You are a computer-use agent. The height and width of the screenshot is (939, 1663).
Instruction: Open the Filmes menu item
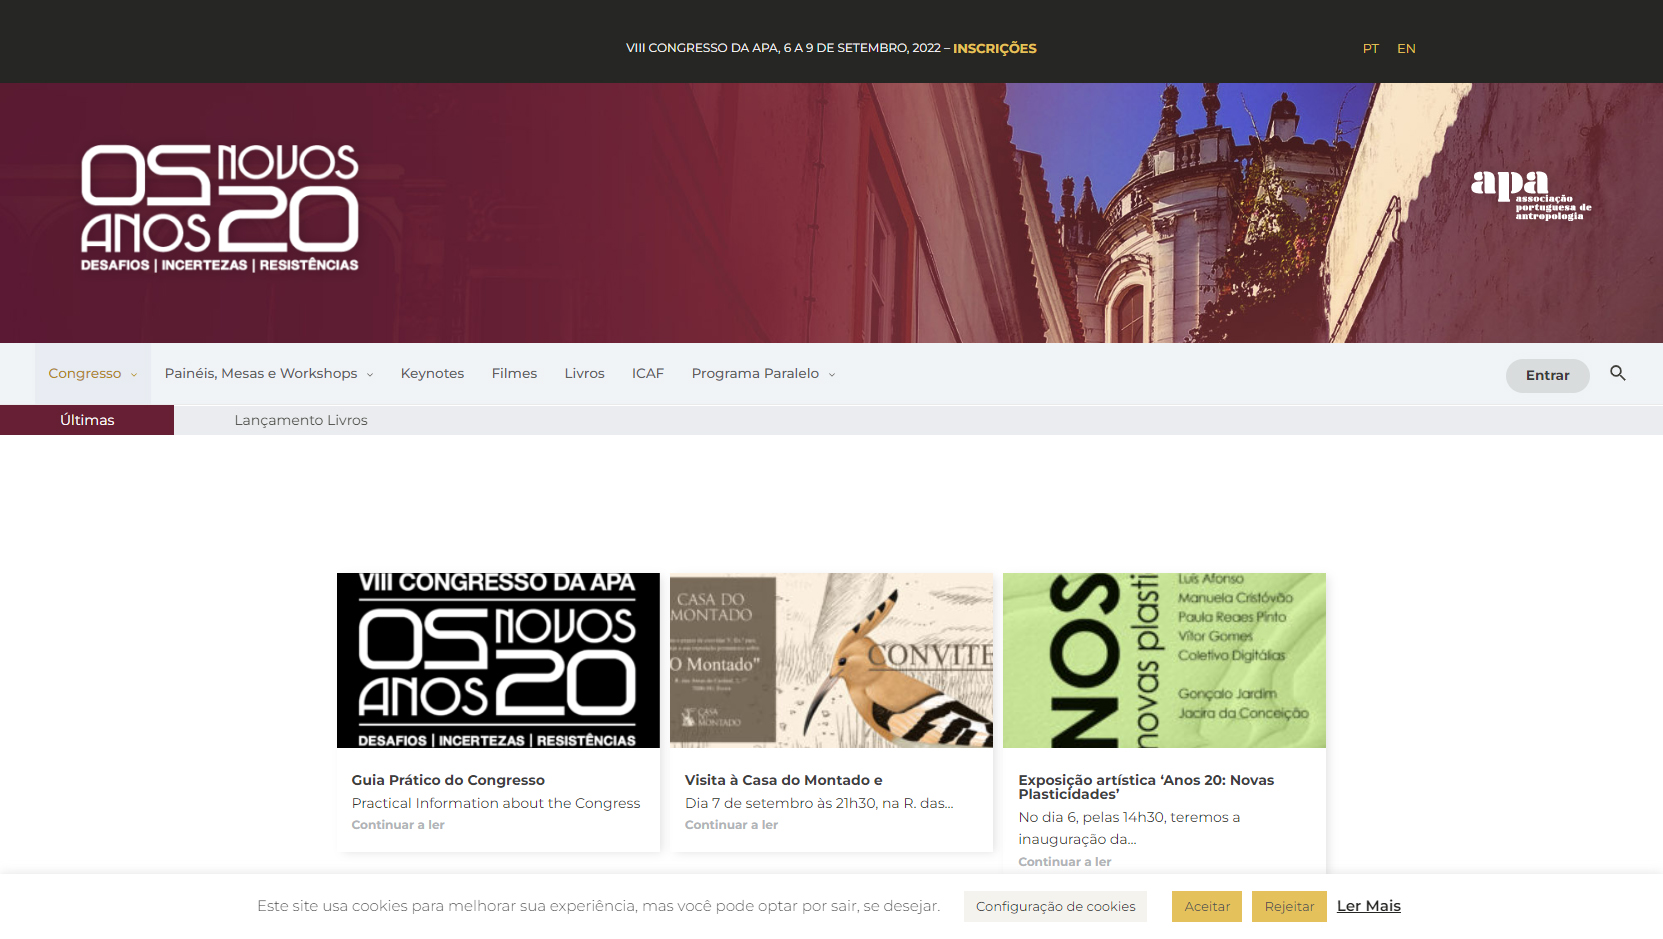[x=514, y=373]
